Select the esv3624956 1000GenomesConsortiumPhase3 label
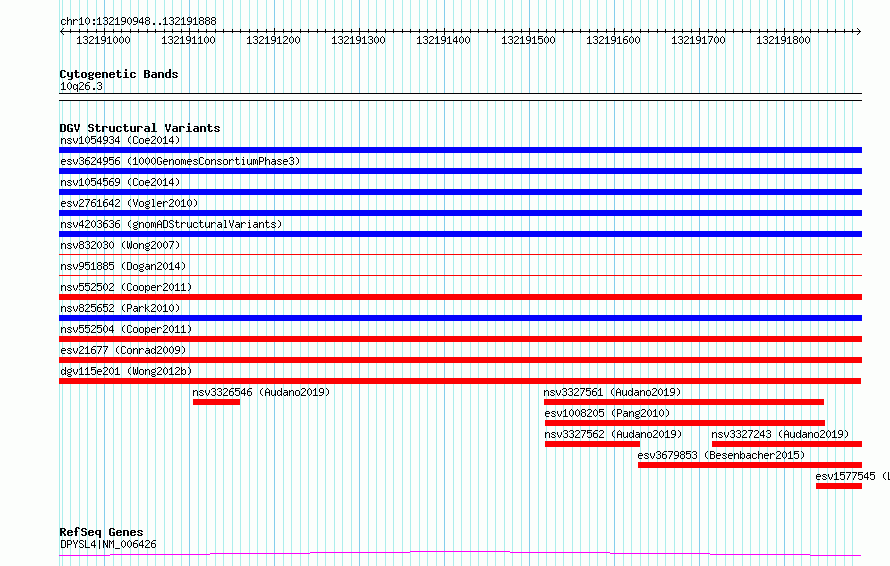This screenshot has height=566, width=890. click(180, 161)
